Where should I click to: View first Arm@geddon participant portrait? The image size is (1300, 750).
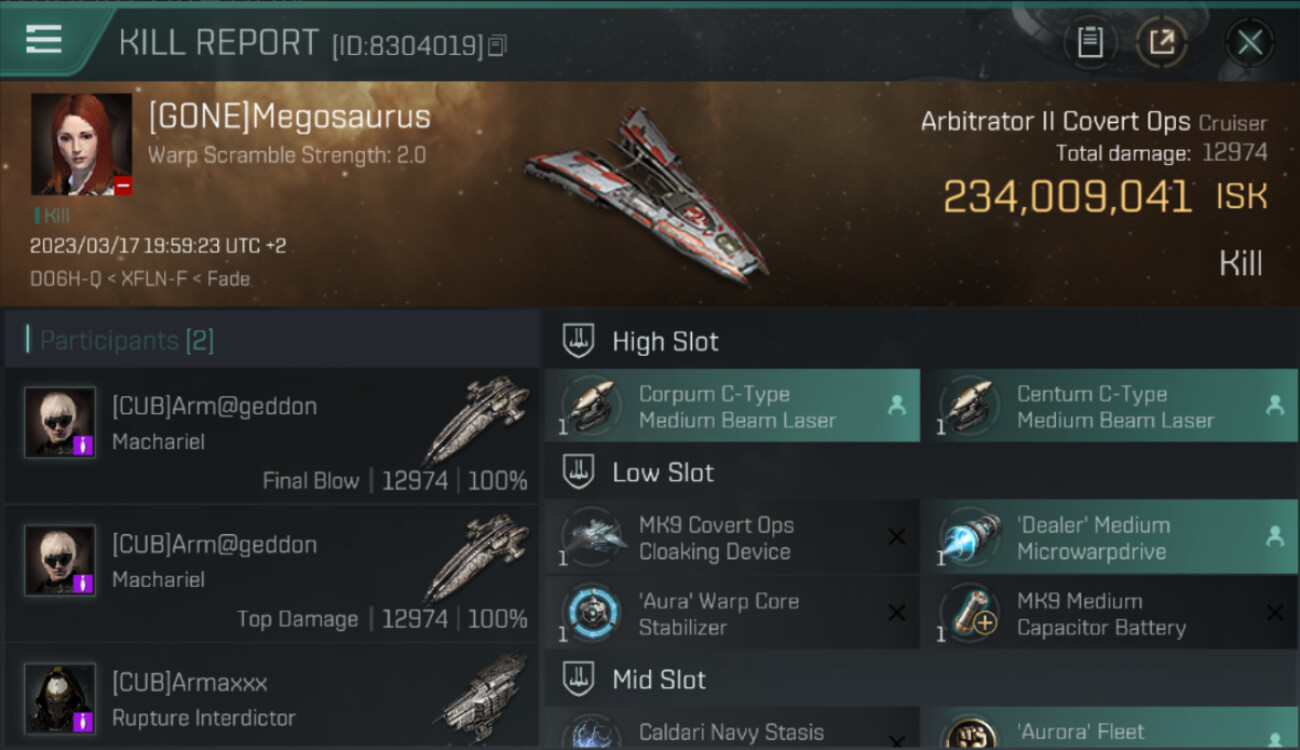click(60, 422)
